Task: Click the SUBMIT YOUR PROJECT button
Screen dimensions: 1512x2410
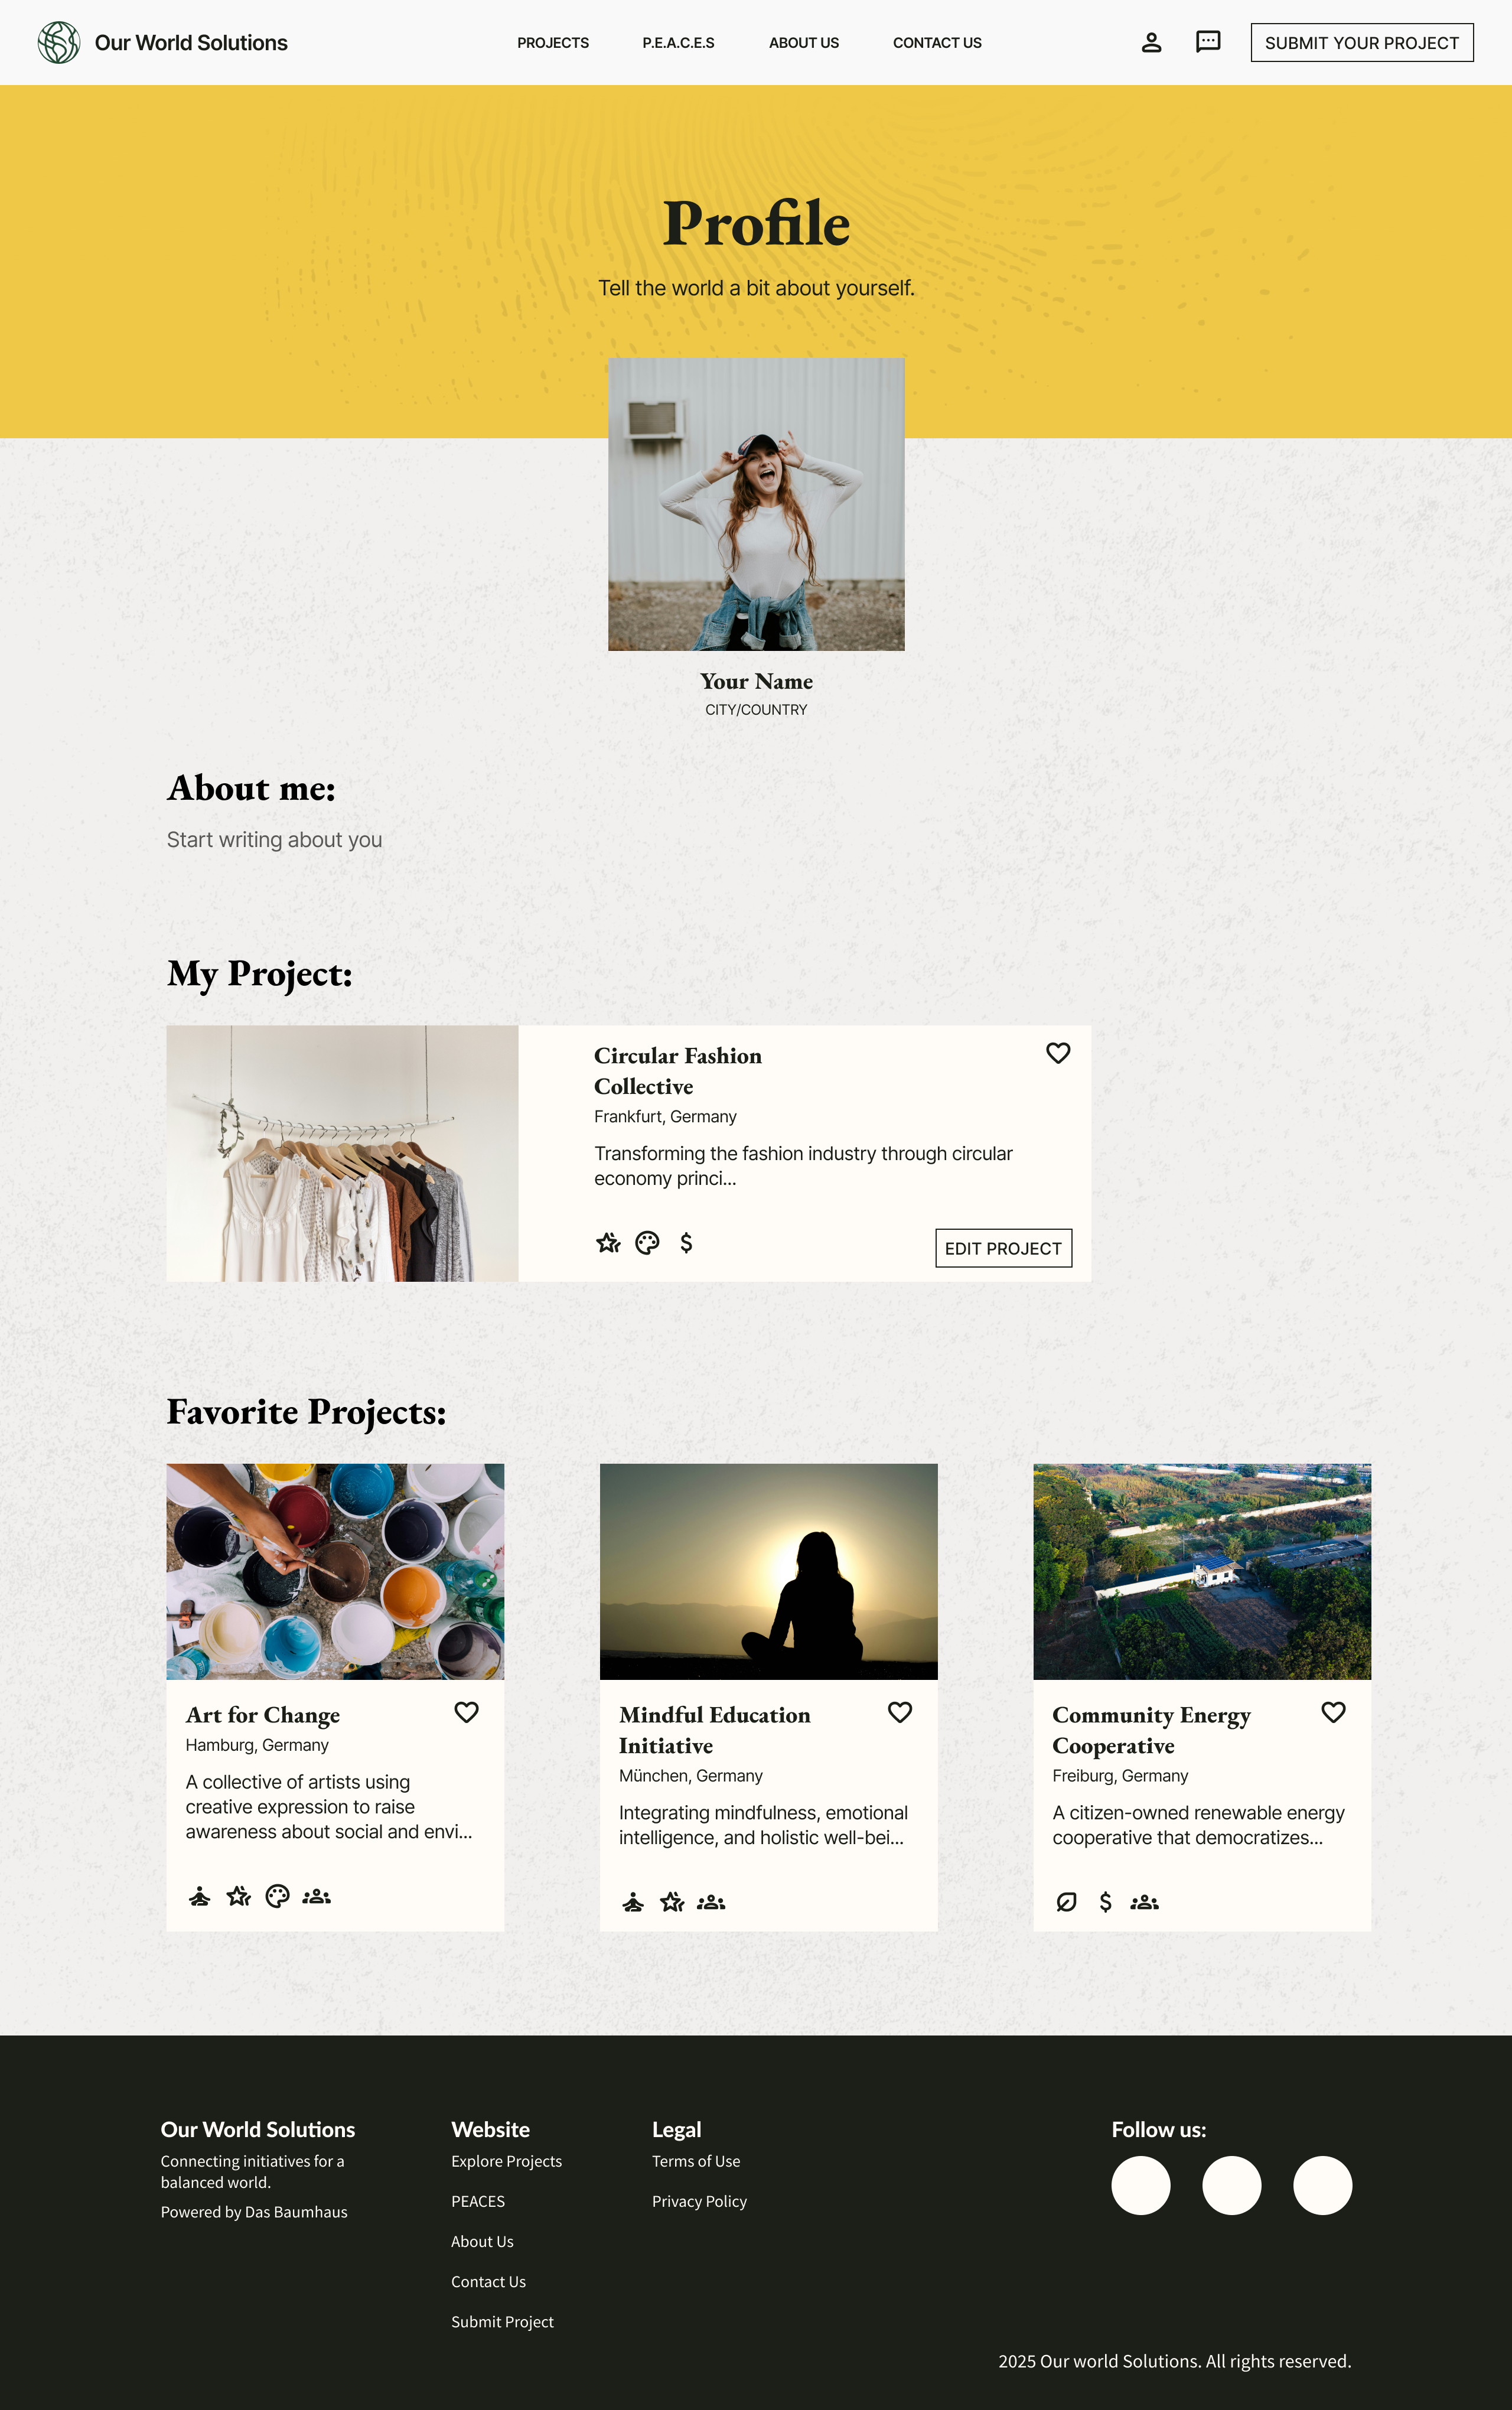Action: [1361, 43]
